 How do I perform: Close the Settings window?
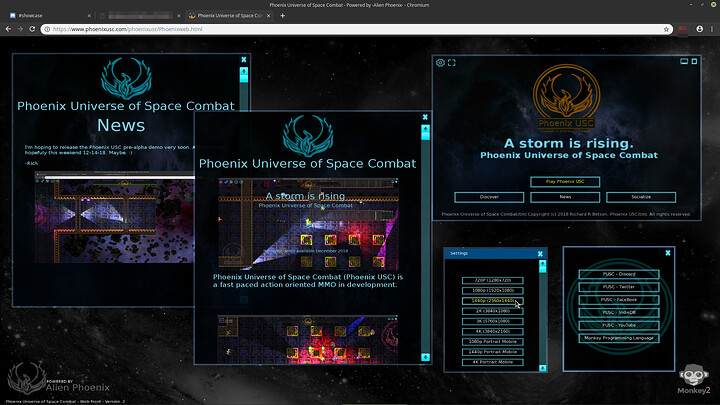540,253
